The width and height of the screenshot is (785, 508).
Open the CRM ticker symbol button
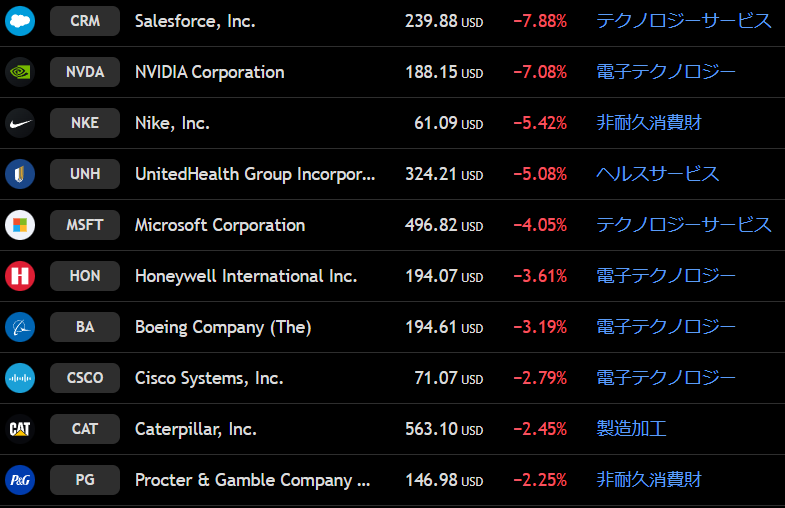pos(85,21)
